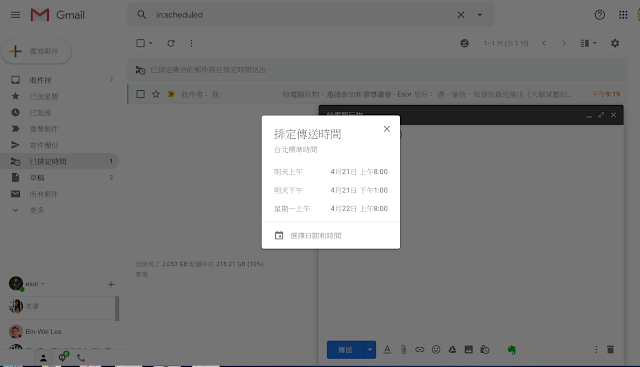
Task: Open the scheduled folder 已排定時間
Action: (60, 161)
